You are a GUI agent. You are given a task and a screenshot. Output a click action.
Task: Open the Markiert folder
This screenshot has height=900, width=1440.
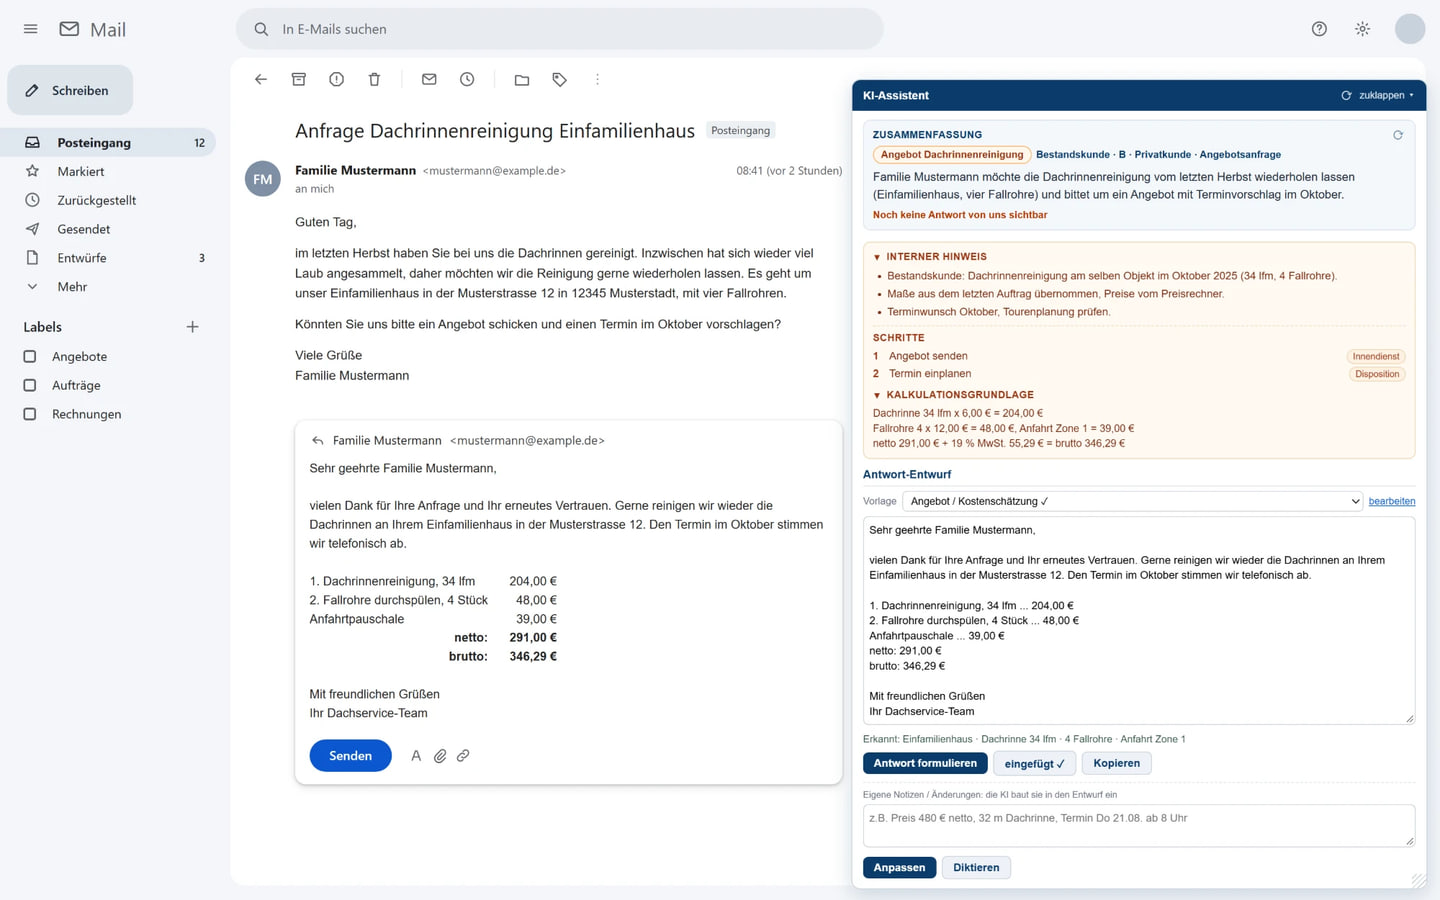click(x=110, y=172)
